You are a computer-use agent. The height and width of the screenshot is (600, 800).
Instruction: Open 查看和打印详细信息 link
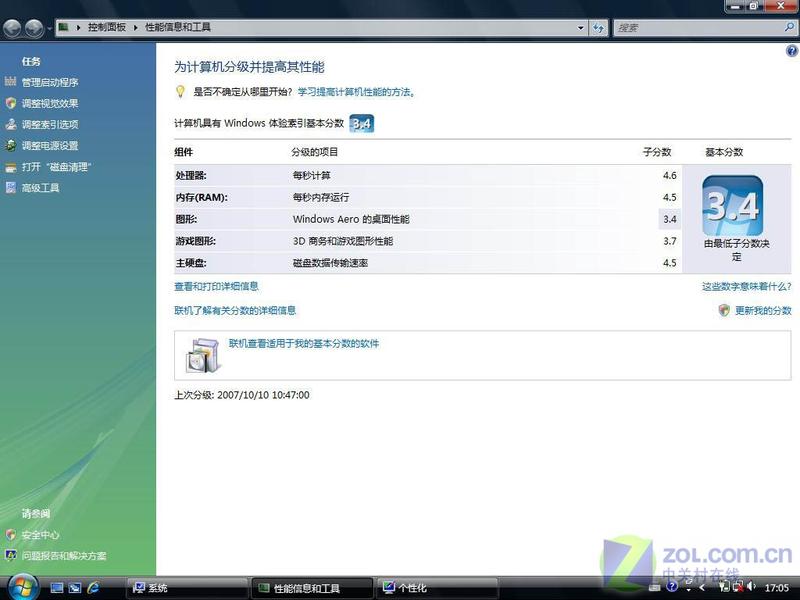[216, 286]
